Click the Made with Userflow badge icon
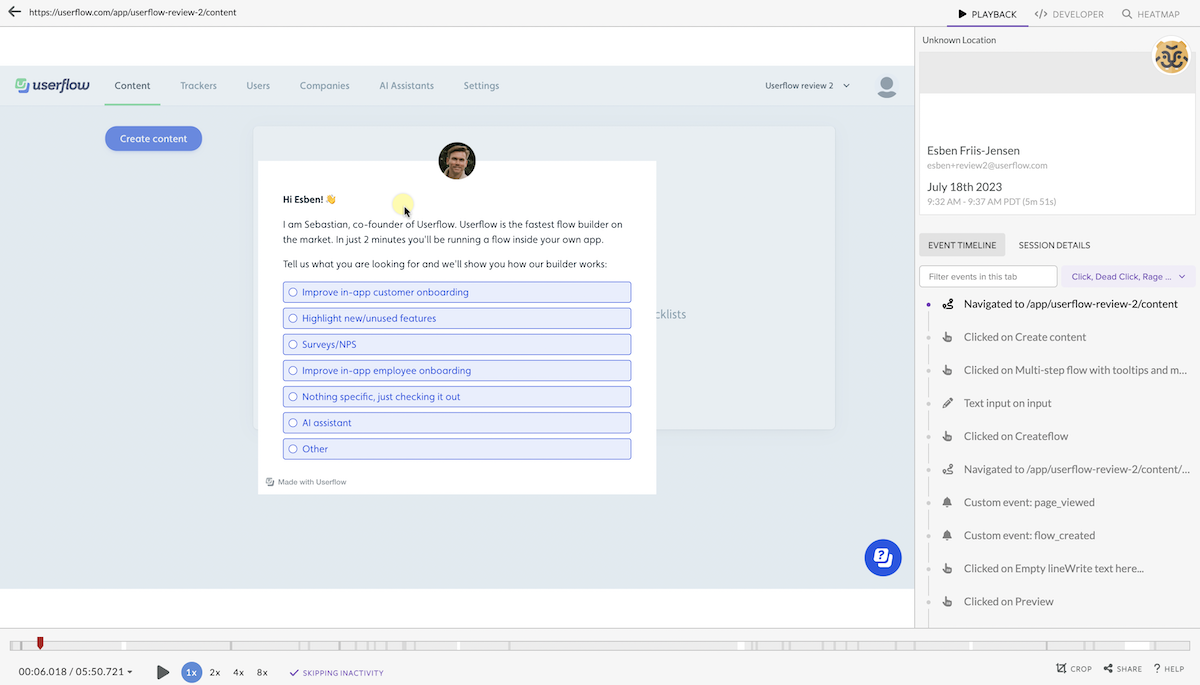Image resolution: width=1200 pixels, height=685 pixels. (270, 482)
